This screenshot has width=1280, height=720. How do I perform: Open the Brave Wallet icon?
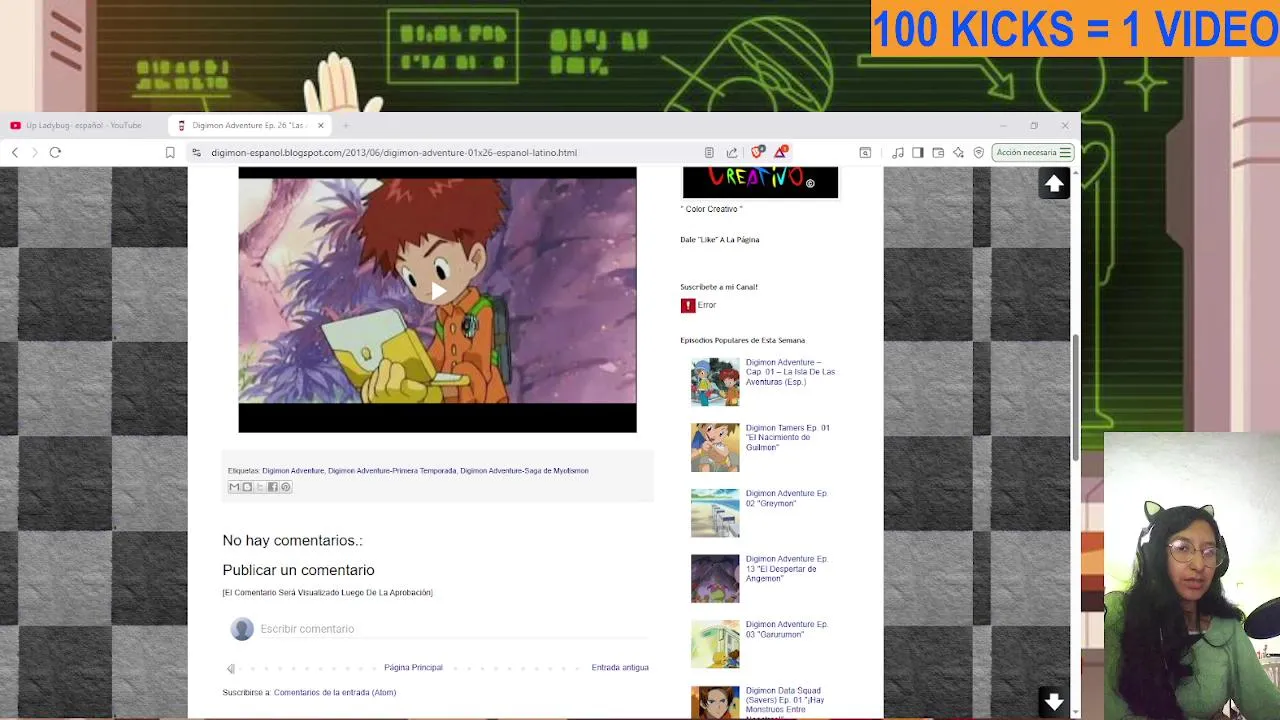(938, 152)
